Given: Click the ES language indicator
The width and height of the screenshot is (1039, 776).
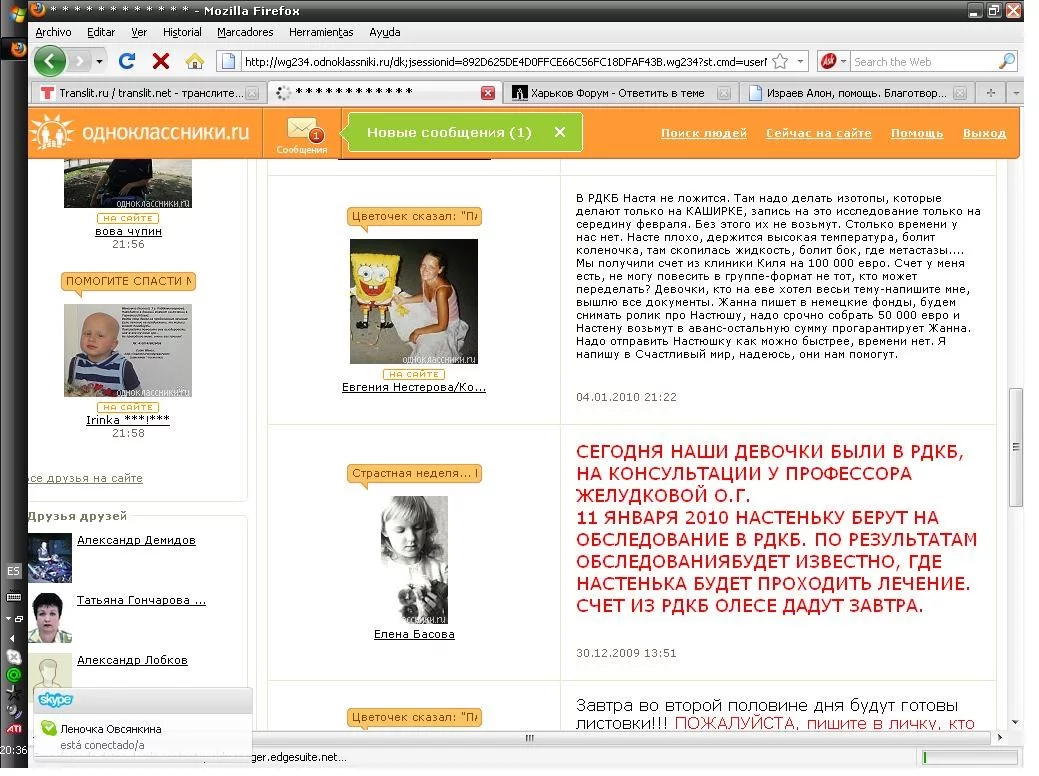Looking at the screenshot, I should (13, 571).
